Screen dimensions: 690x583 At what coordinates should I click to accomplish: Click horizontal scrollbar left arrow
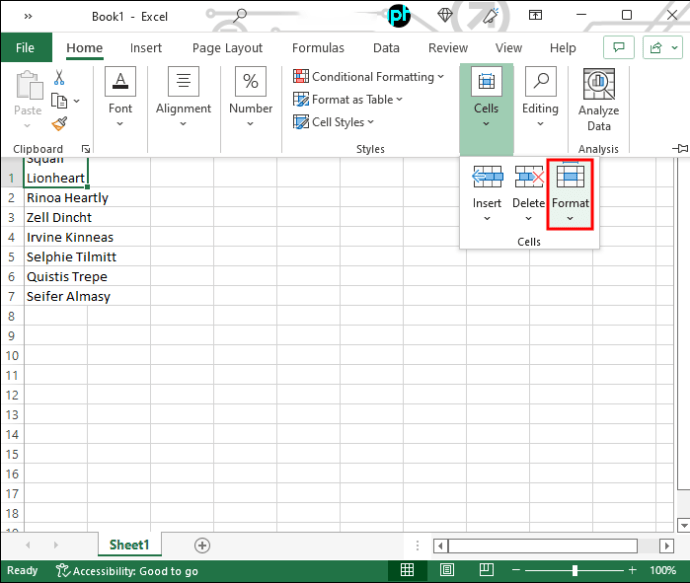440,546
